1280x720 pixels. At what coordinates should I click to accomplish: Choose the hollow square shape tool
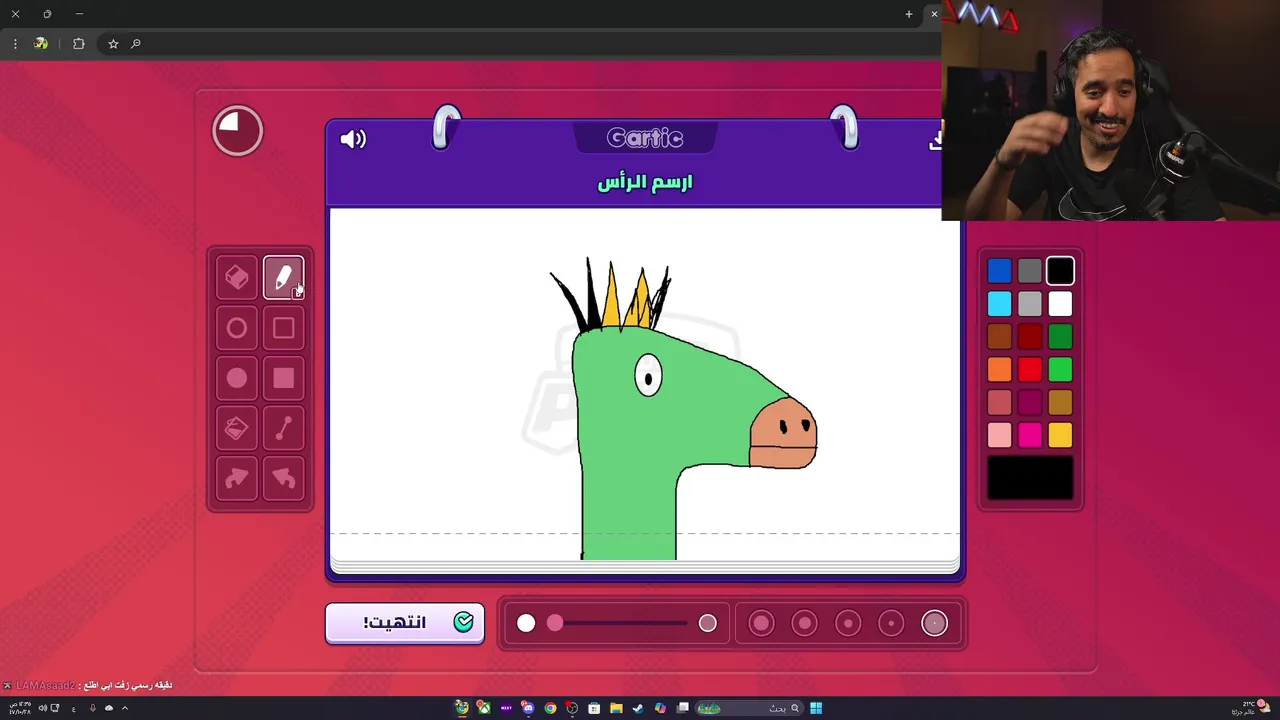click(284, 328)
